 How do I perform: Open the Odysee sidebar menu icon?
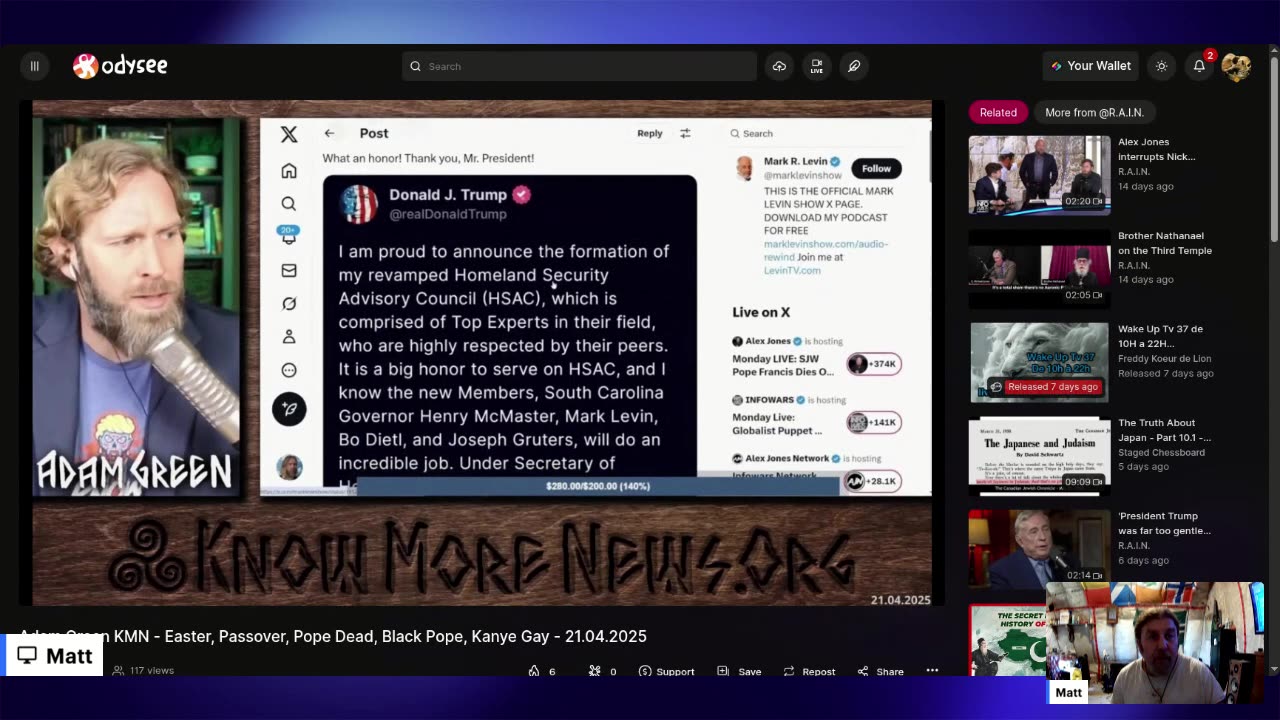click(x=34, y=66)
